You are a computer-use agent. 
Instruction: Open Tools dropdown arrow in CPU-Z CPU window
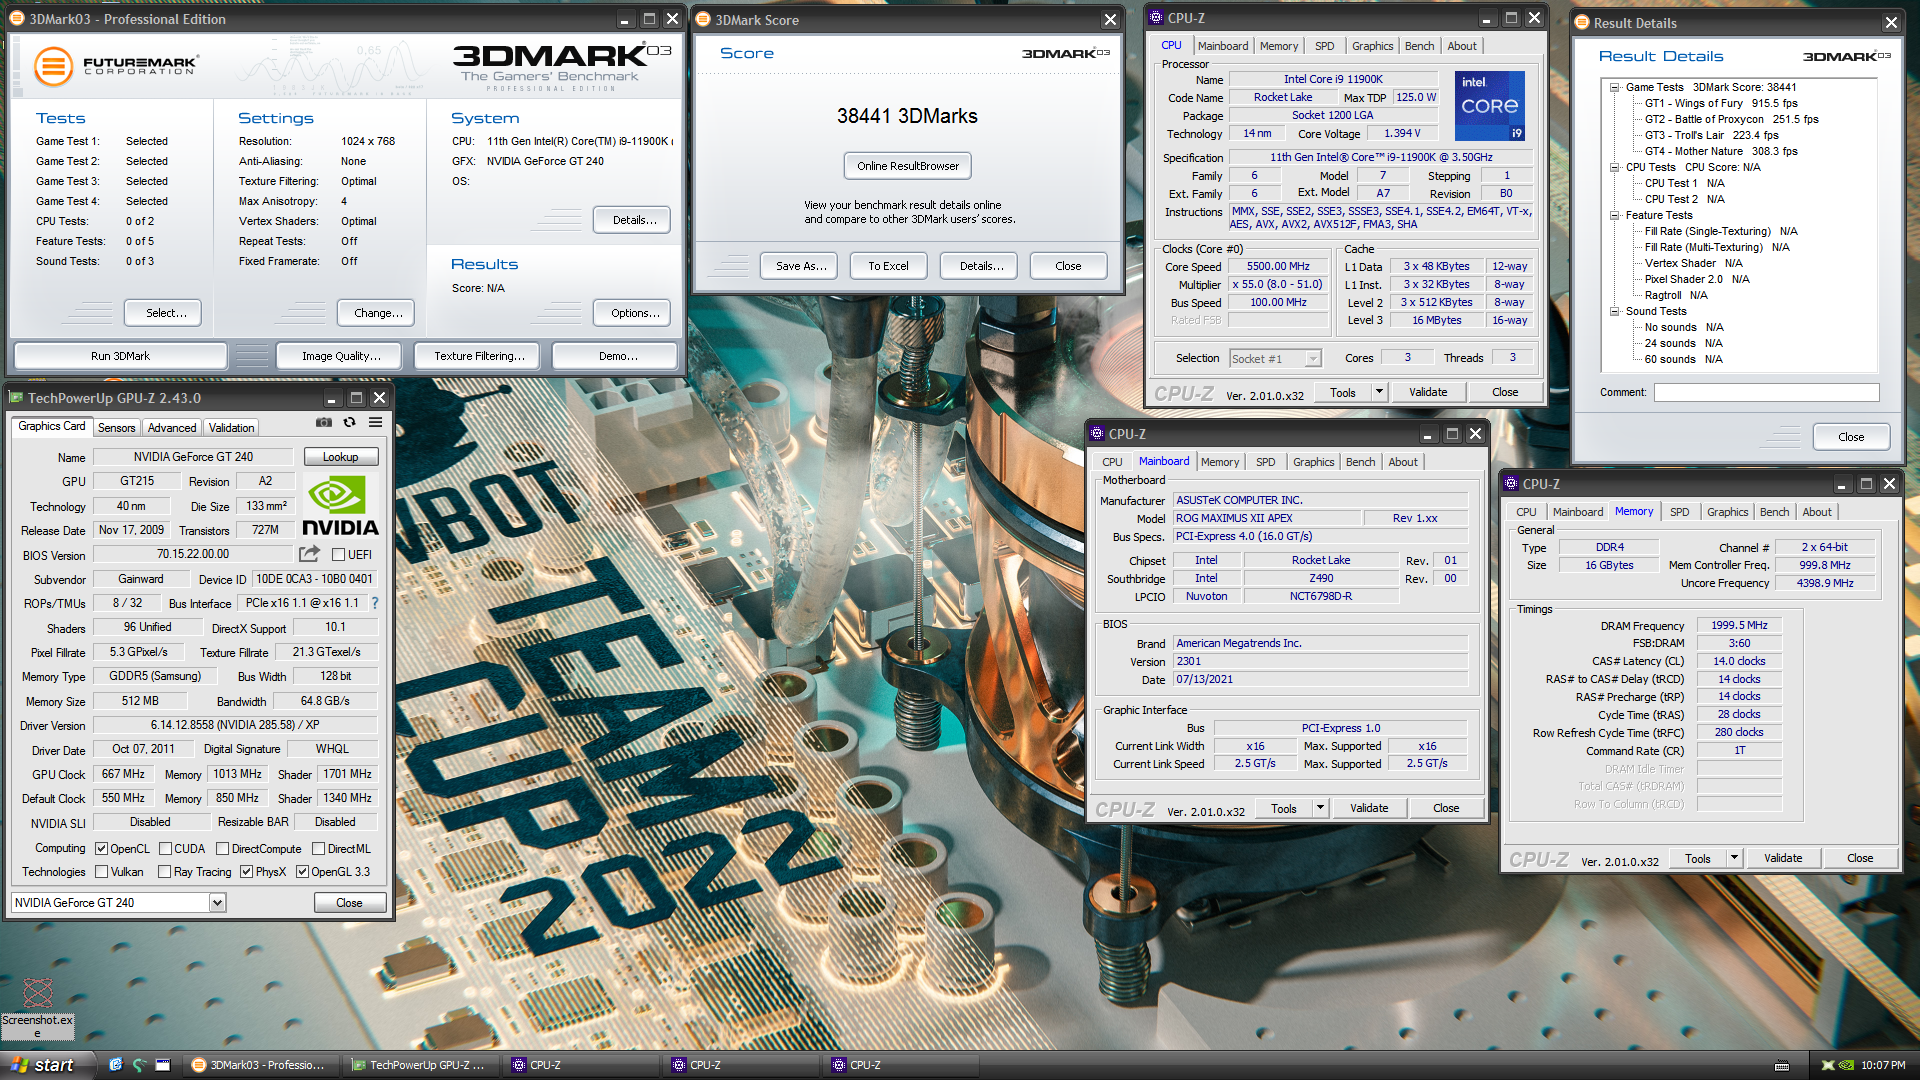[1379, 392]
